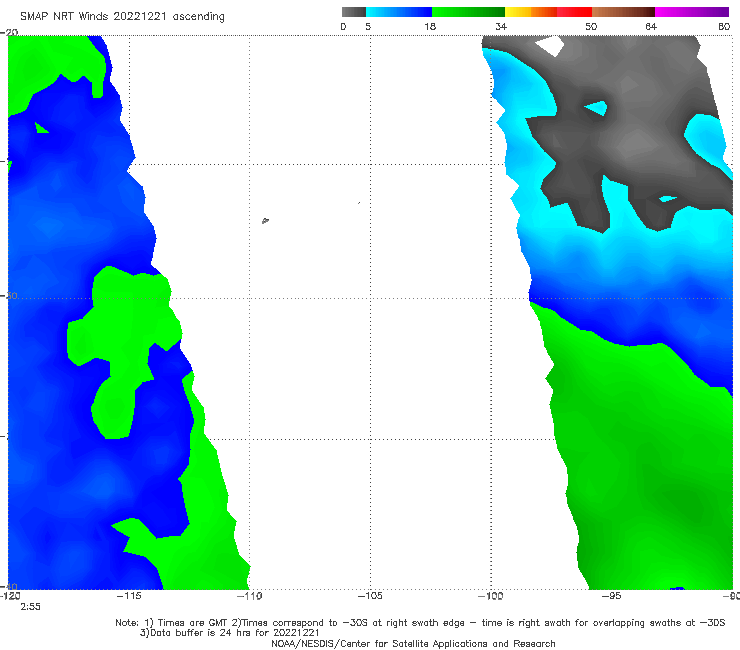Click the blue 5-18 colorbar segment

click(399, 12)
